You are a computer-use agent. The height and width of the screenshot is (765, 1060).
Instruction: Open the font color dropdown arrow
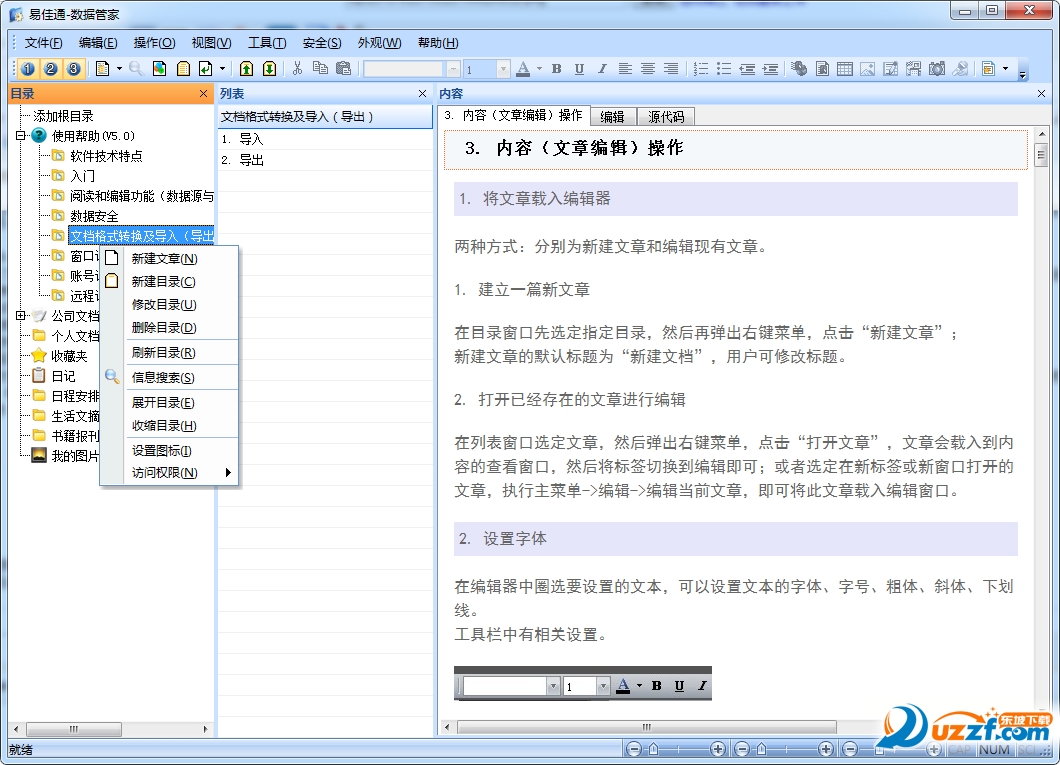(x=539, y=68)
